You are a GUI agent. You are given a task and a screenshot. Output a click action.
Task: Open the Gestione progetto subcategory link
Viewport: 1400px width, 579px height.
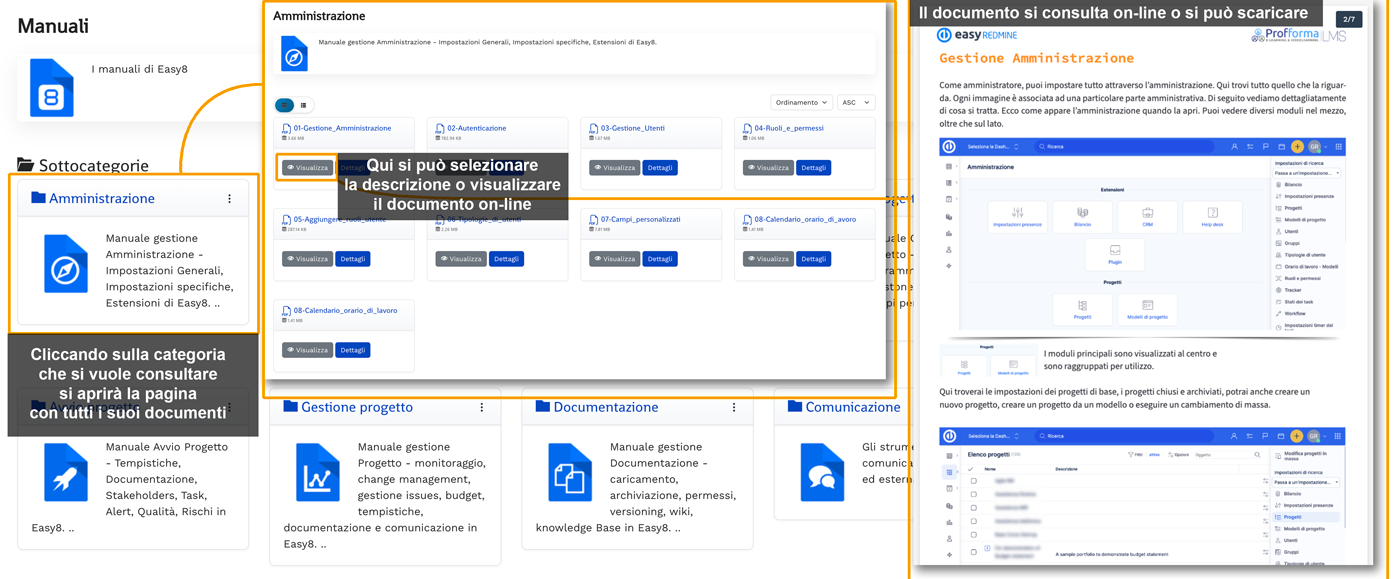click(x=357, y=407)
